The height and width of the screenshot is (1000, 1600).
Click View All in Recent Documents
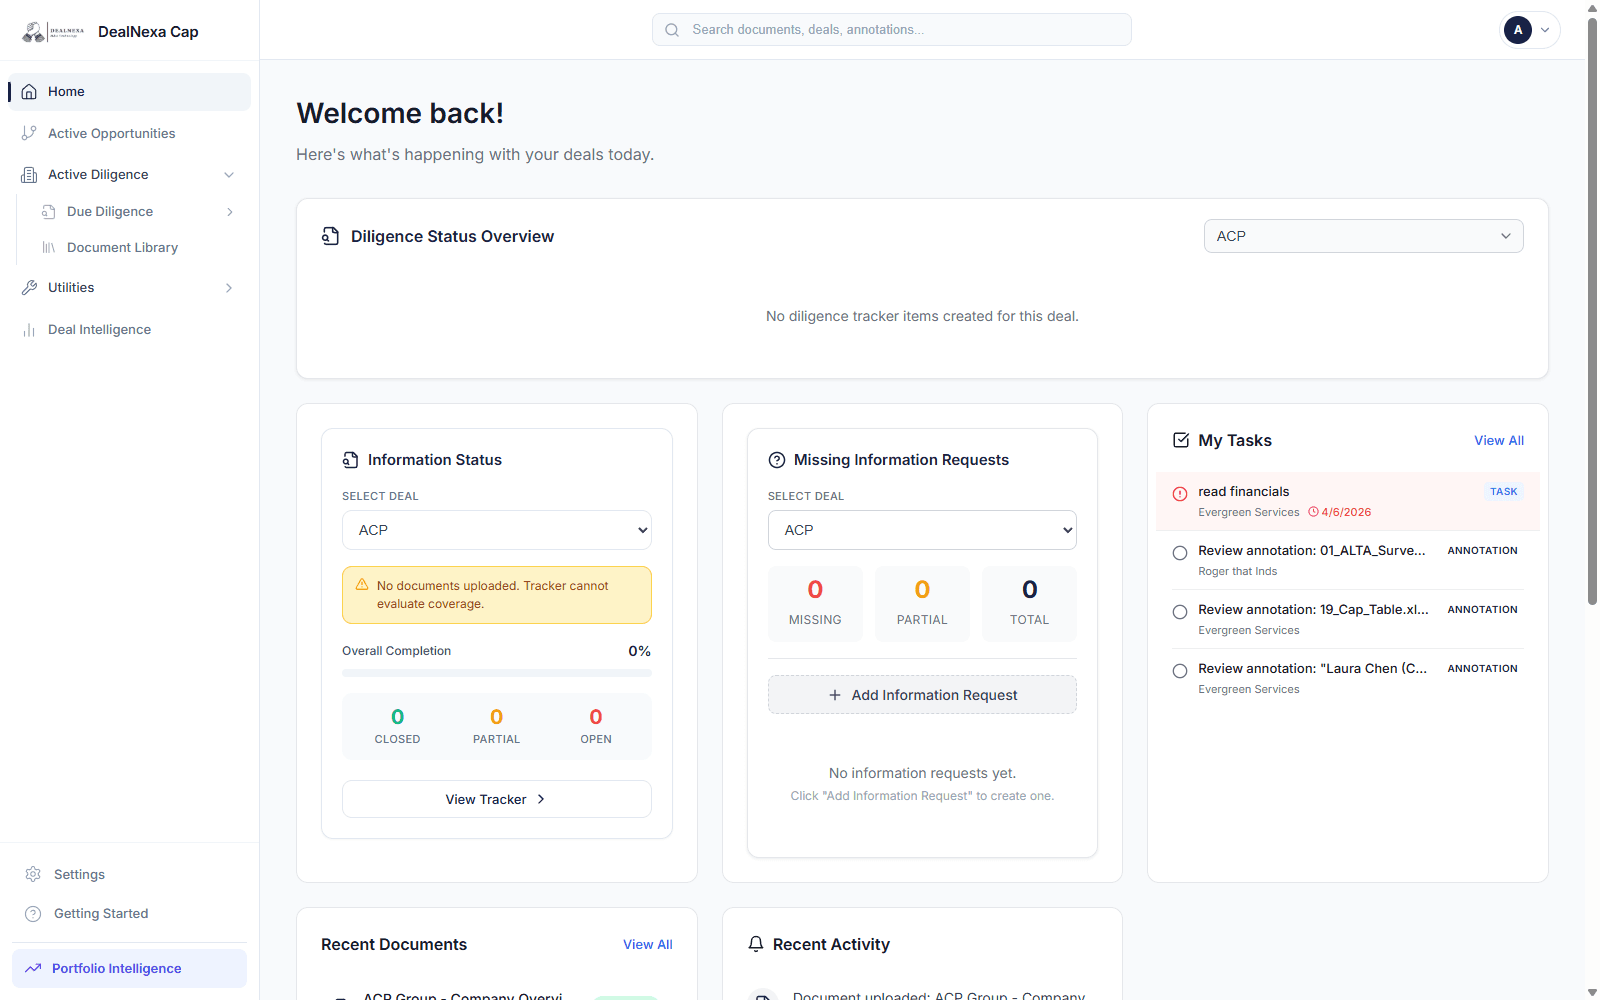648,945
